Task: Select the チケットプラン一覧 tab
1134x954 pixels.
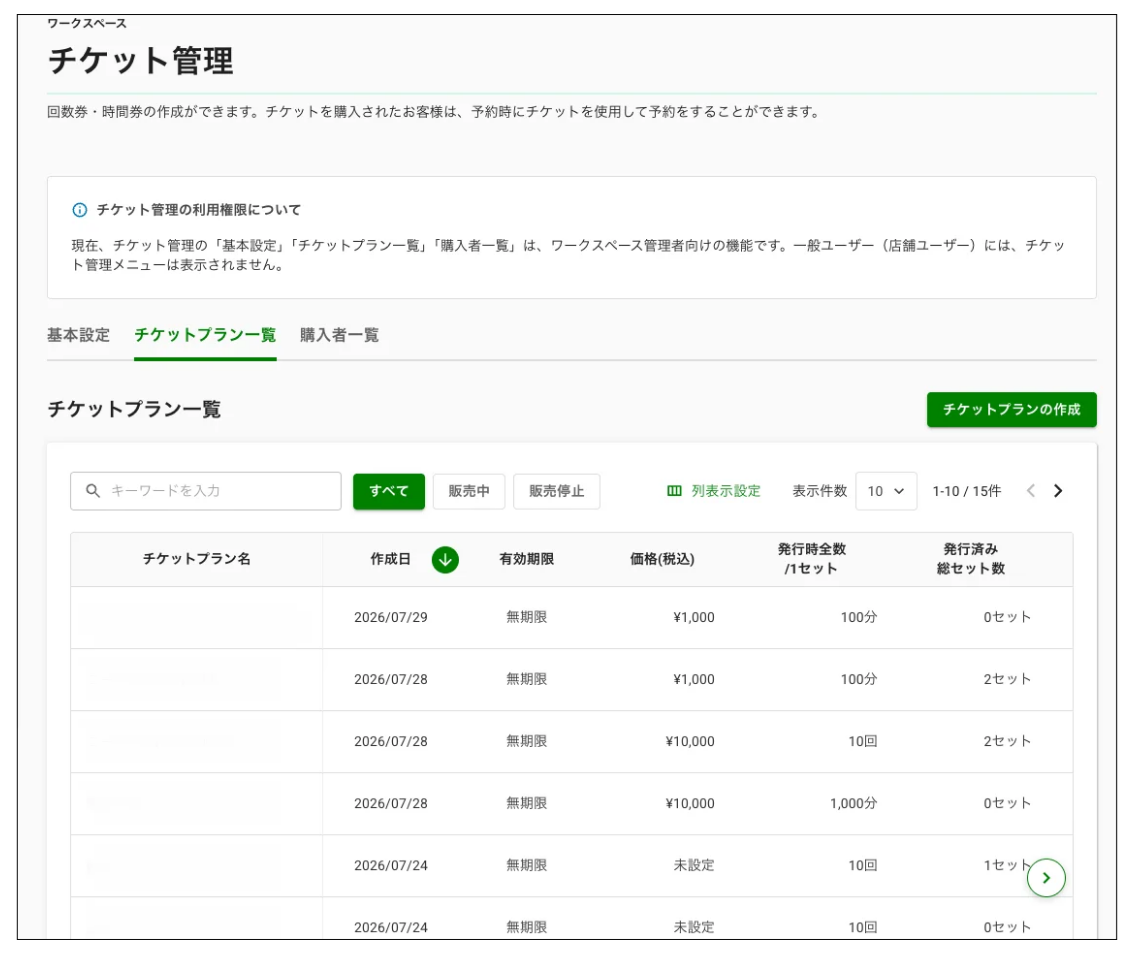Action: [205, 335]
